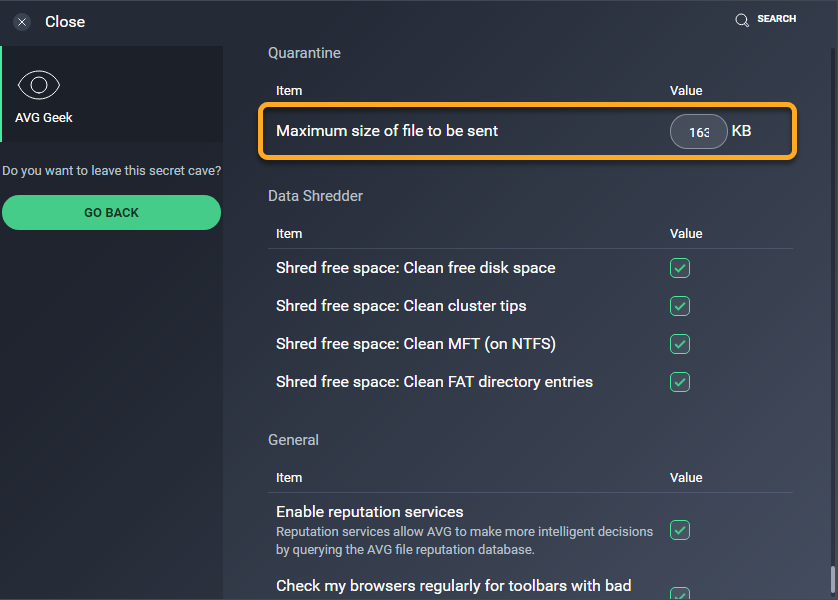The image size is (838, 600).
Task: Click the Quarantine section heading
Action: (304, 53)
